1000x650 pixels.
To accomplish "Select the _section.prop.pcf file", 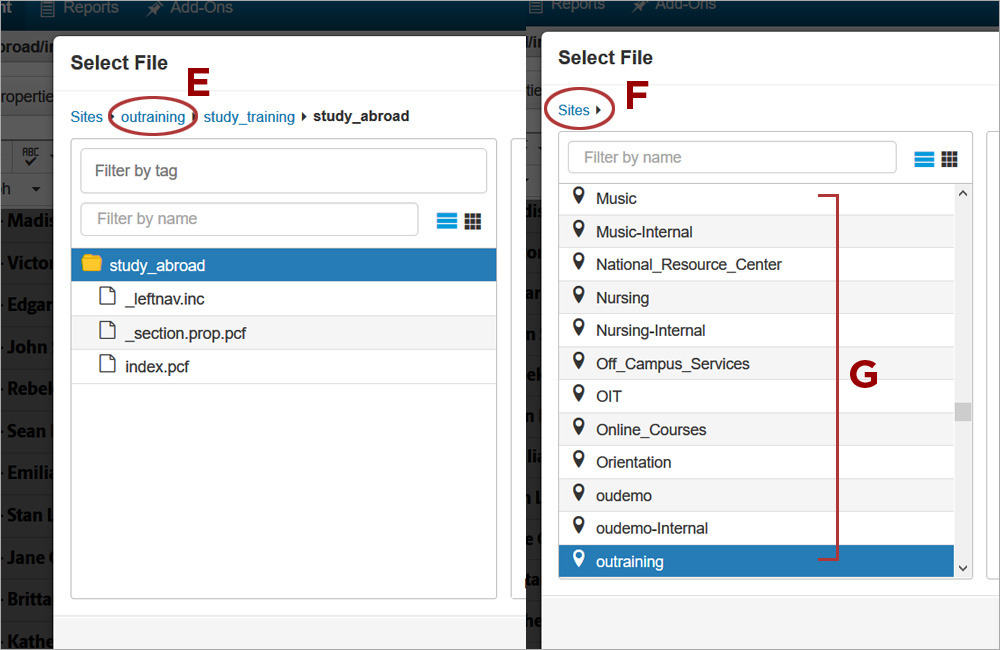I will pyautogui.click(x=185, y=333).
